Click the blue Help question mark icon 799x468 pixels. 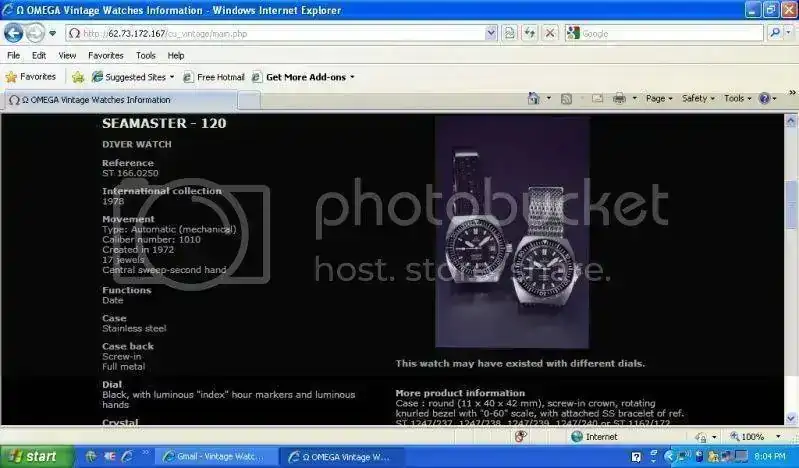pos(764,98)
